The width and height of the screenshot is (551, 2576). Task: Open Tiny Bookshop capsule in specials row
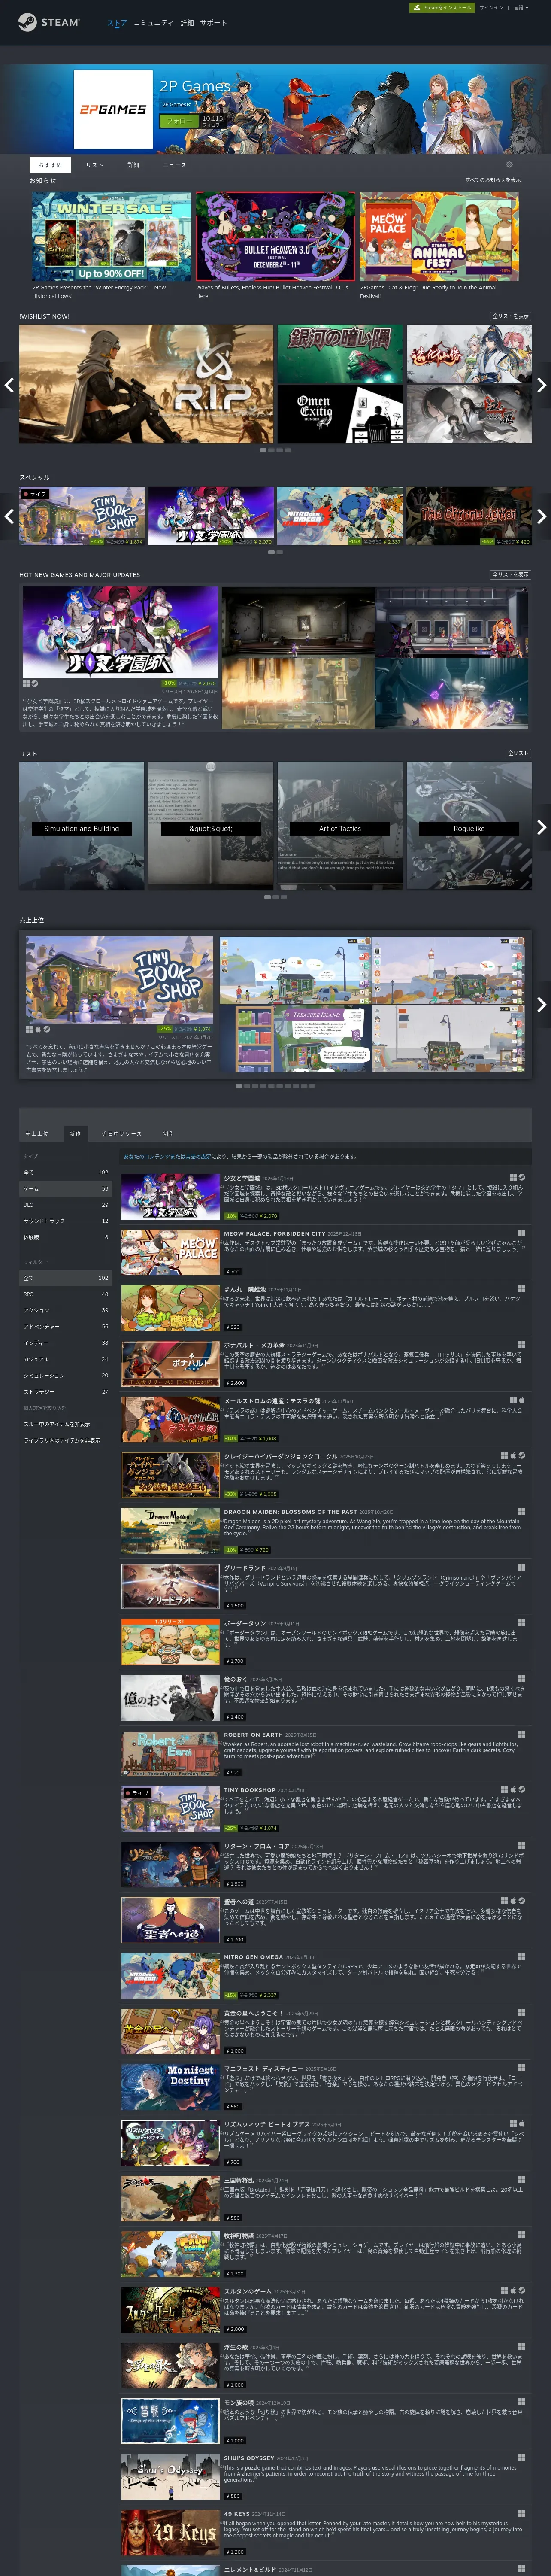coord(82,516)
